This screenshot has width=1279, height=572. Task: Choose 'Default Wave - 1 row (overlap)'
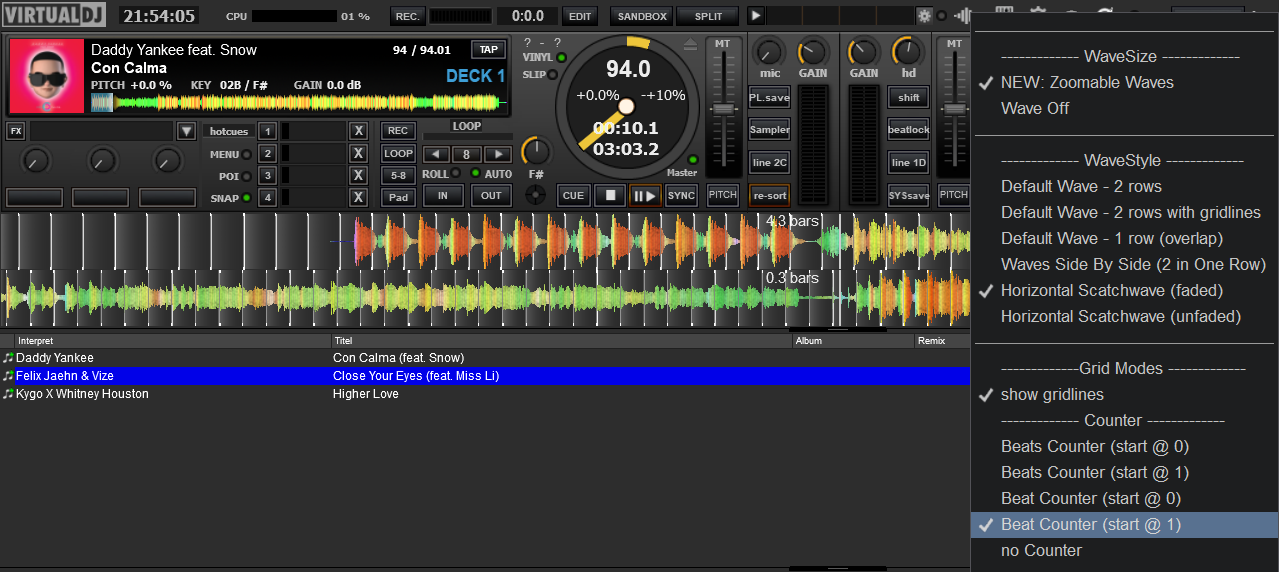click(x=1112, y=238)
